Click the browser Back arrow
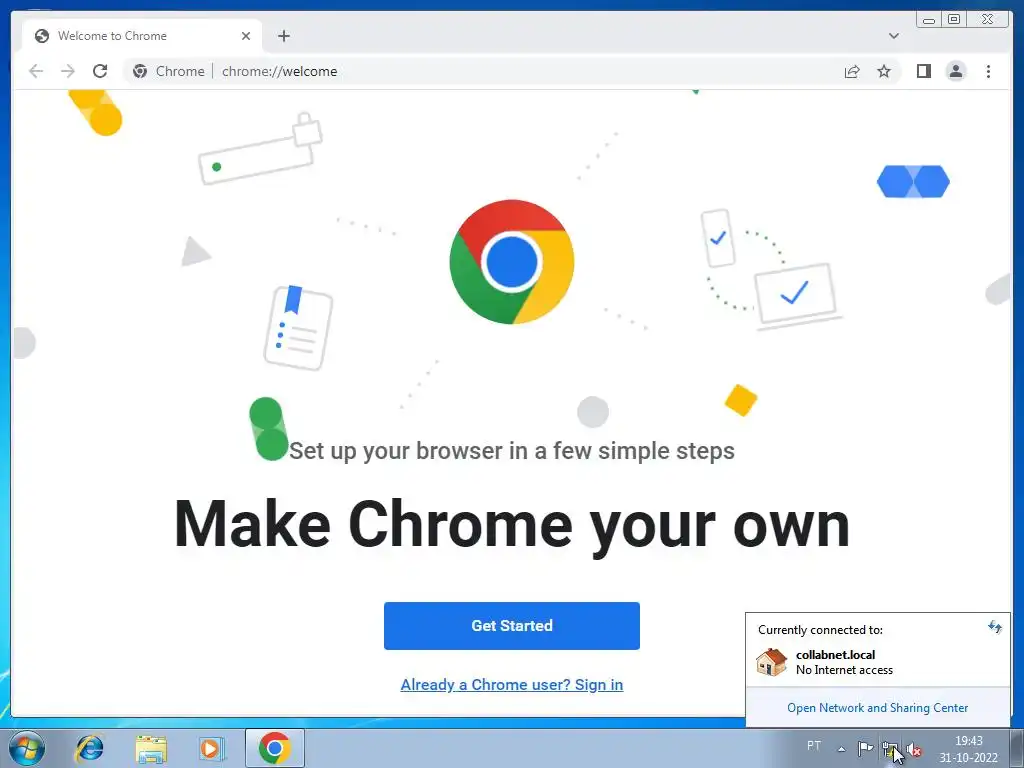Image resolution: width=1024 pixels, height=768 pixels. pyautogui.click(x=36, y=71)
